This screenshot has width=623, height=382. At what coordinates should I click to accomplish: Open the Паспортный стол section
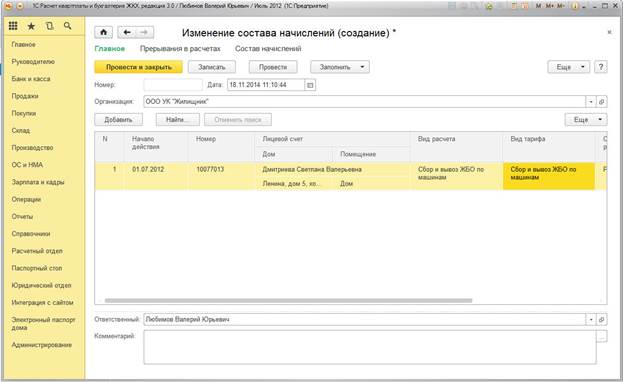pyautogui.click(x=37, y=268)
